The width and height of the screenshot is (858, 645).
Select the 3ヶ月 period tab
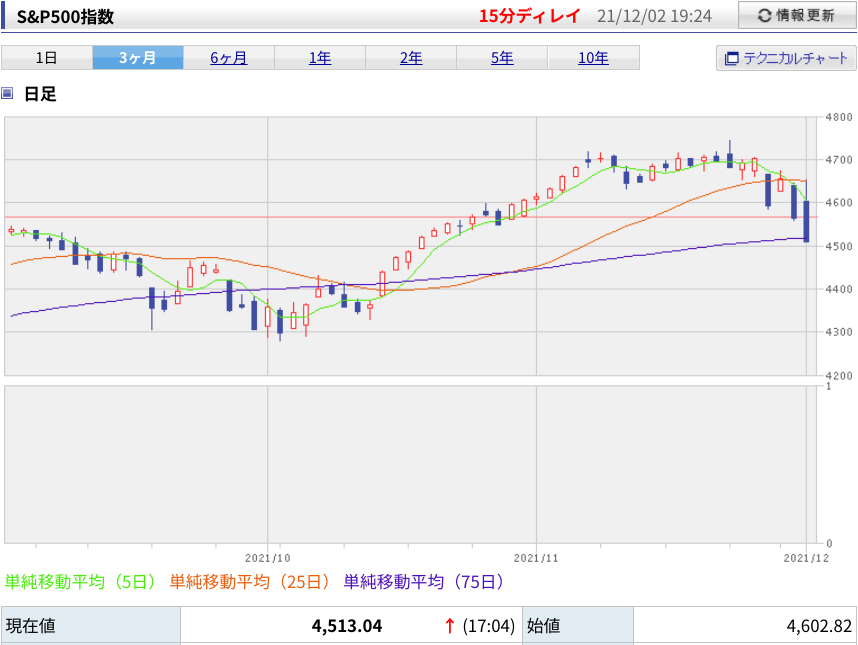(x=138, y=57)
